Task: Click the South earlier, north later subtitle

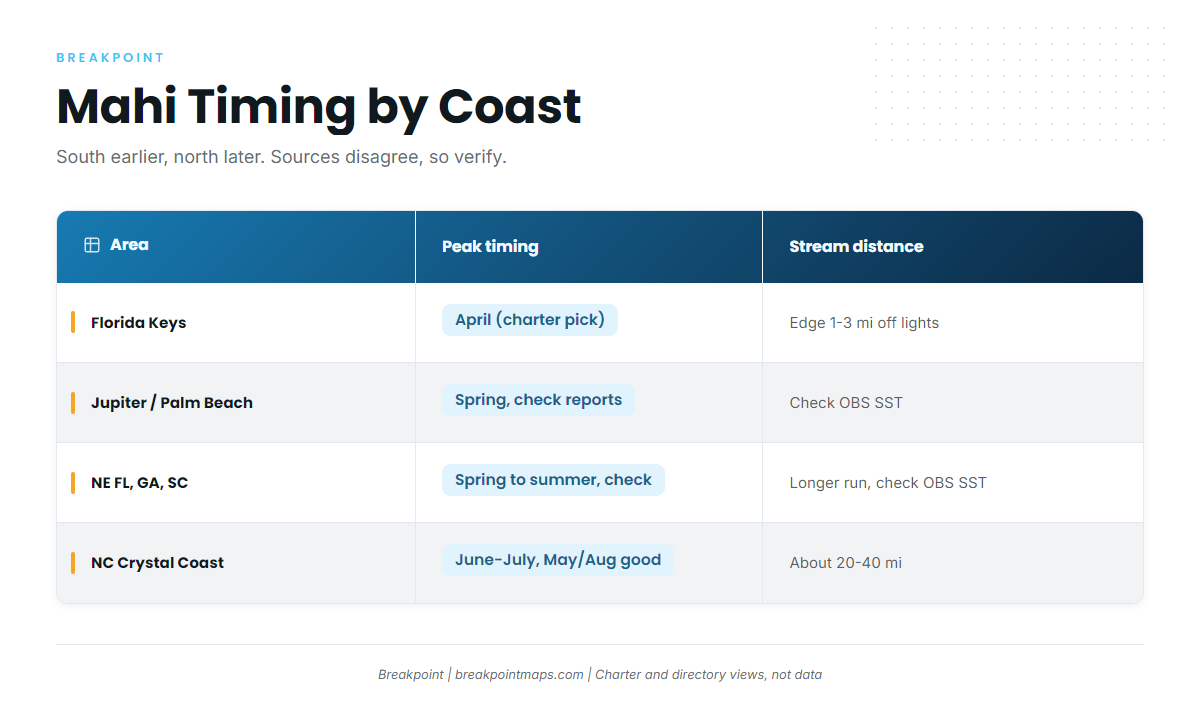Action: tap(281, 157)
